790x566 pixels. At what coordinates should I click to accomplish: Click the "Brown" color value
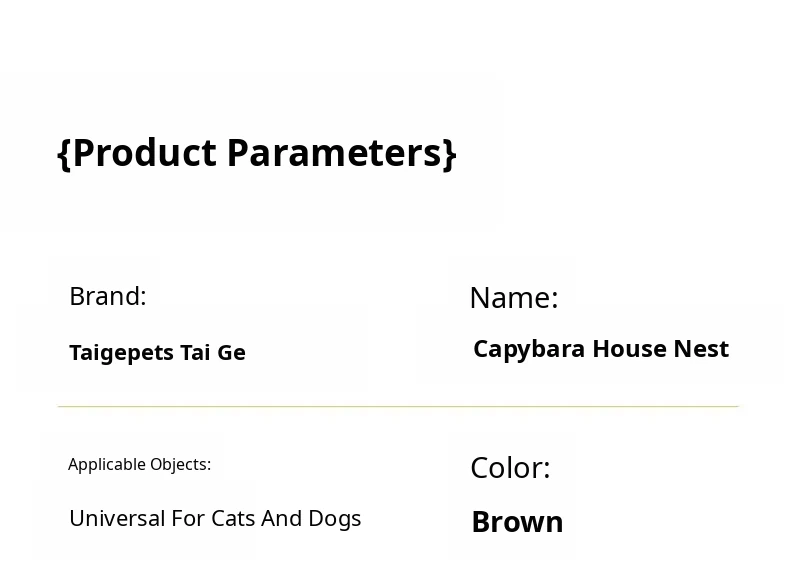pyautogui.click(x=517, y=522)
